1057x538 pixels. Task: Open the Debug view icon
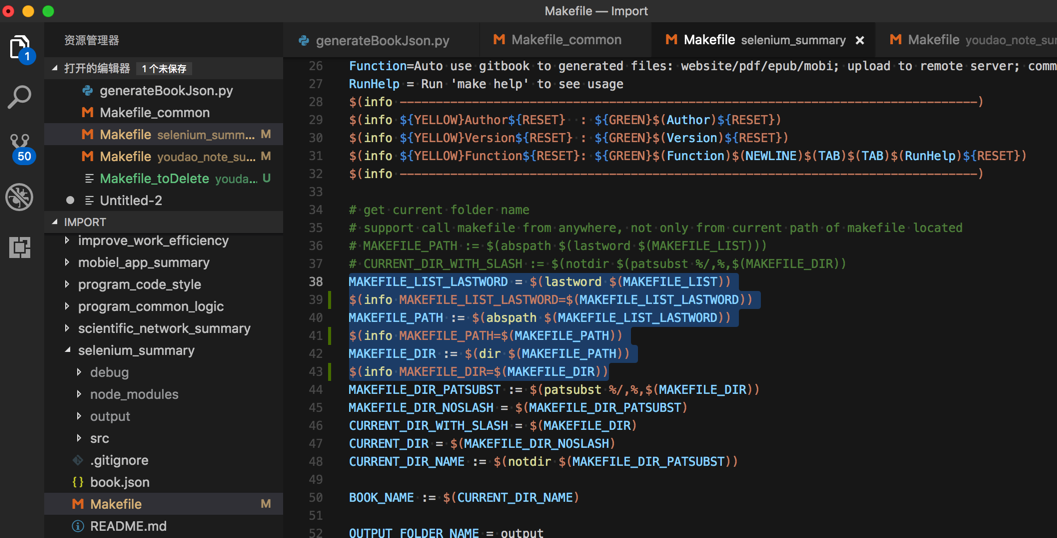coord(20,197)
